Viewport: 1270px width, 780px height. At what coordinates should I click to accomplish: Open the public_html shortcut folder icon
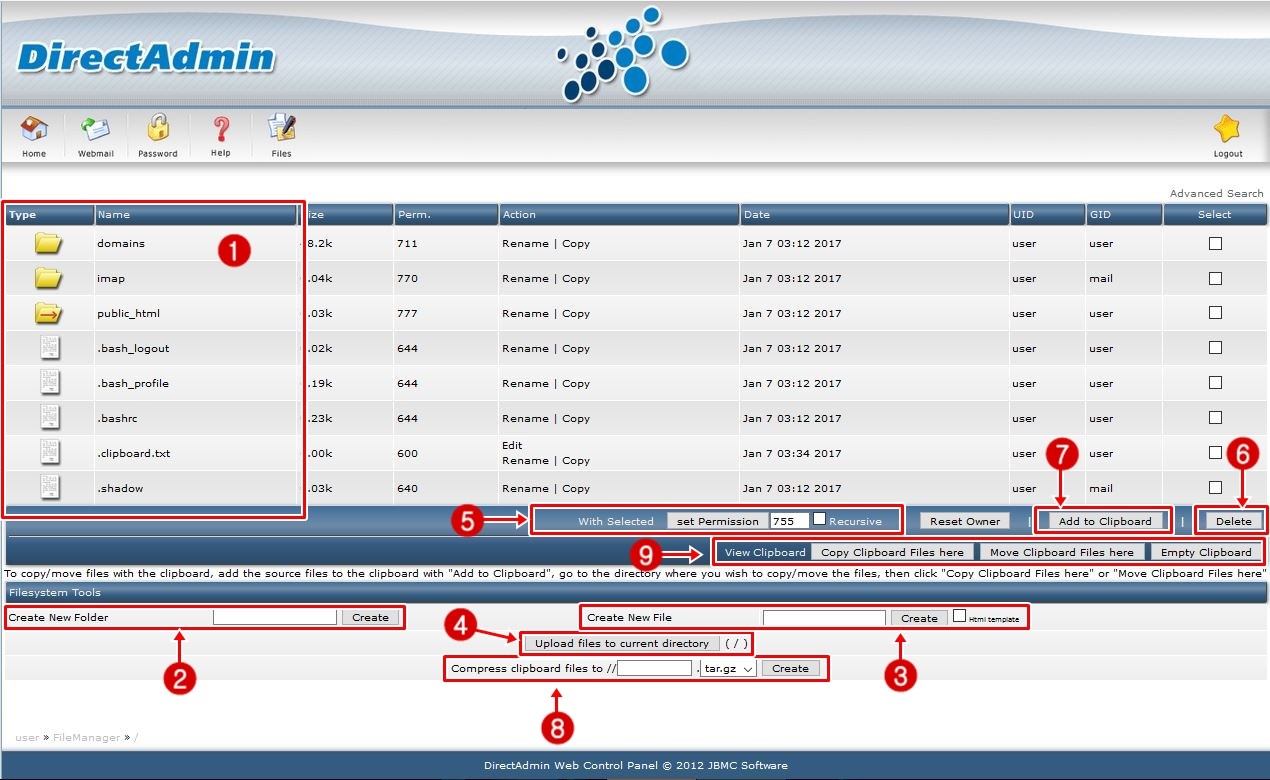(x=48, y=313)
